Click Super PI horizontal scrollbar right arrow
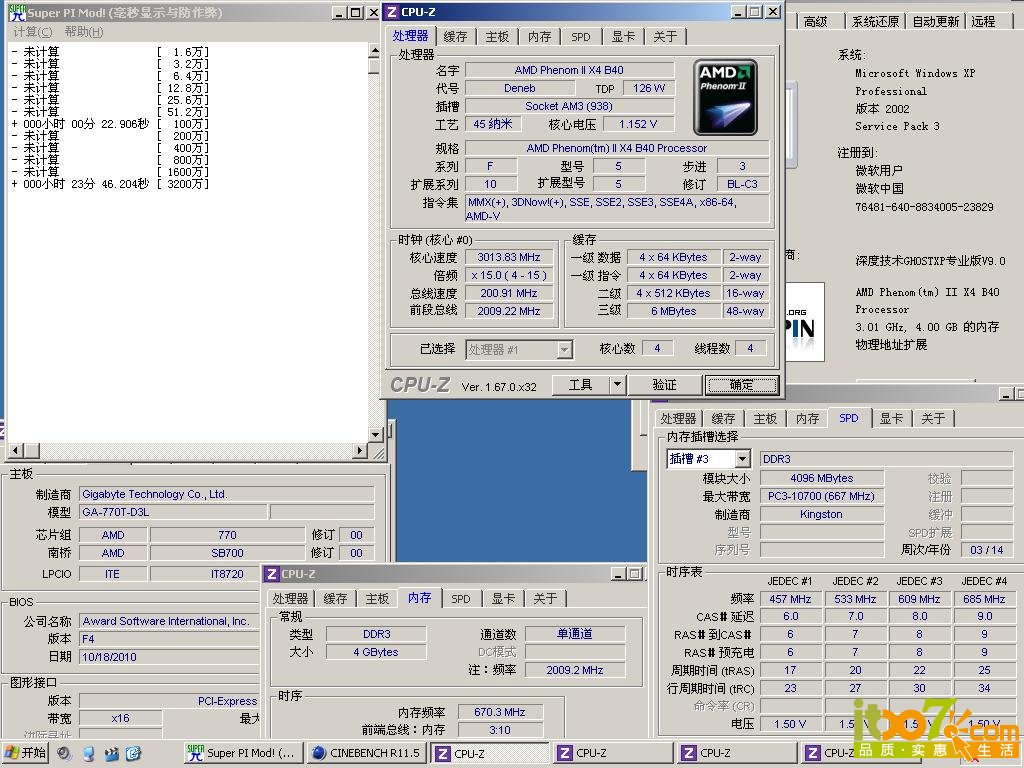 [x=360, y=450]
